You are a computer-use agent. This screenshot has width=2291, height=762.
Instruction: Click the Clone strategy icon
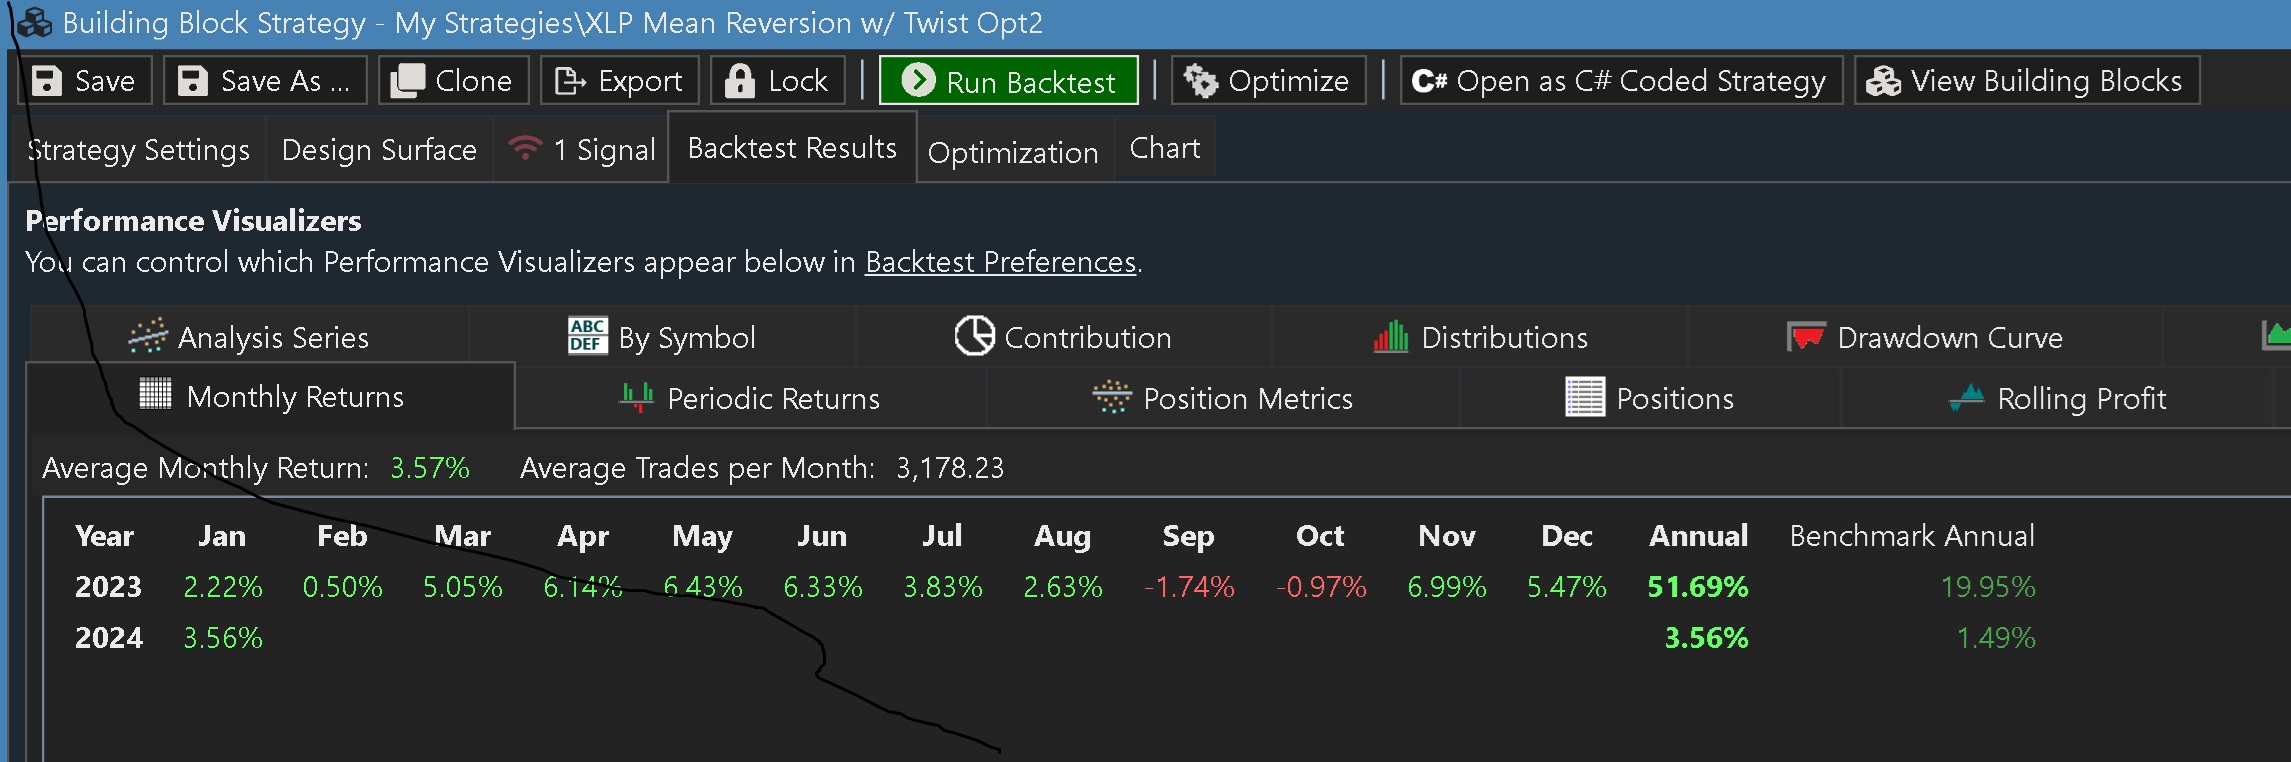(x=407, y=81)
